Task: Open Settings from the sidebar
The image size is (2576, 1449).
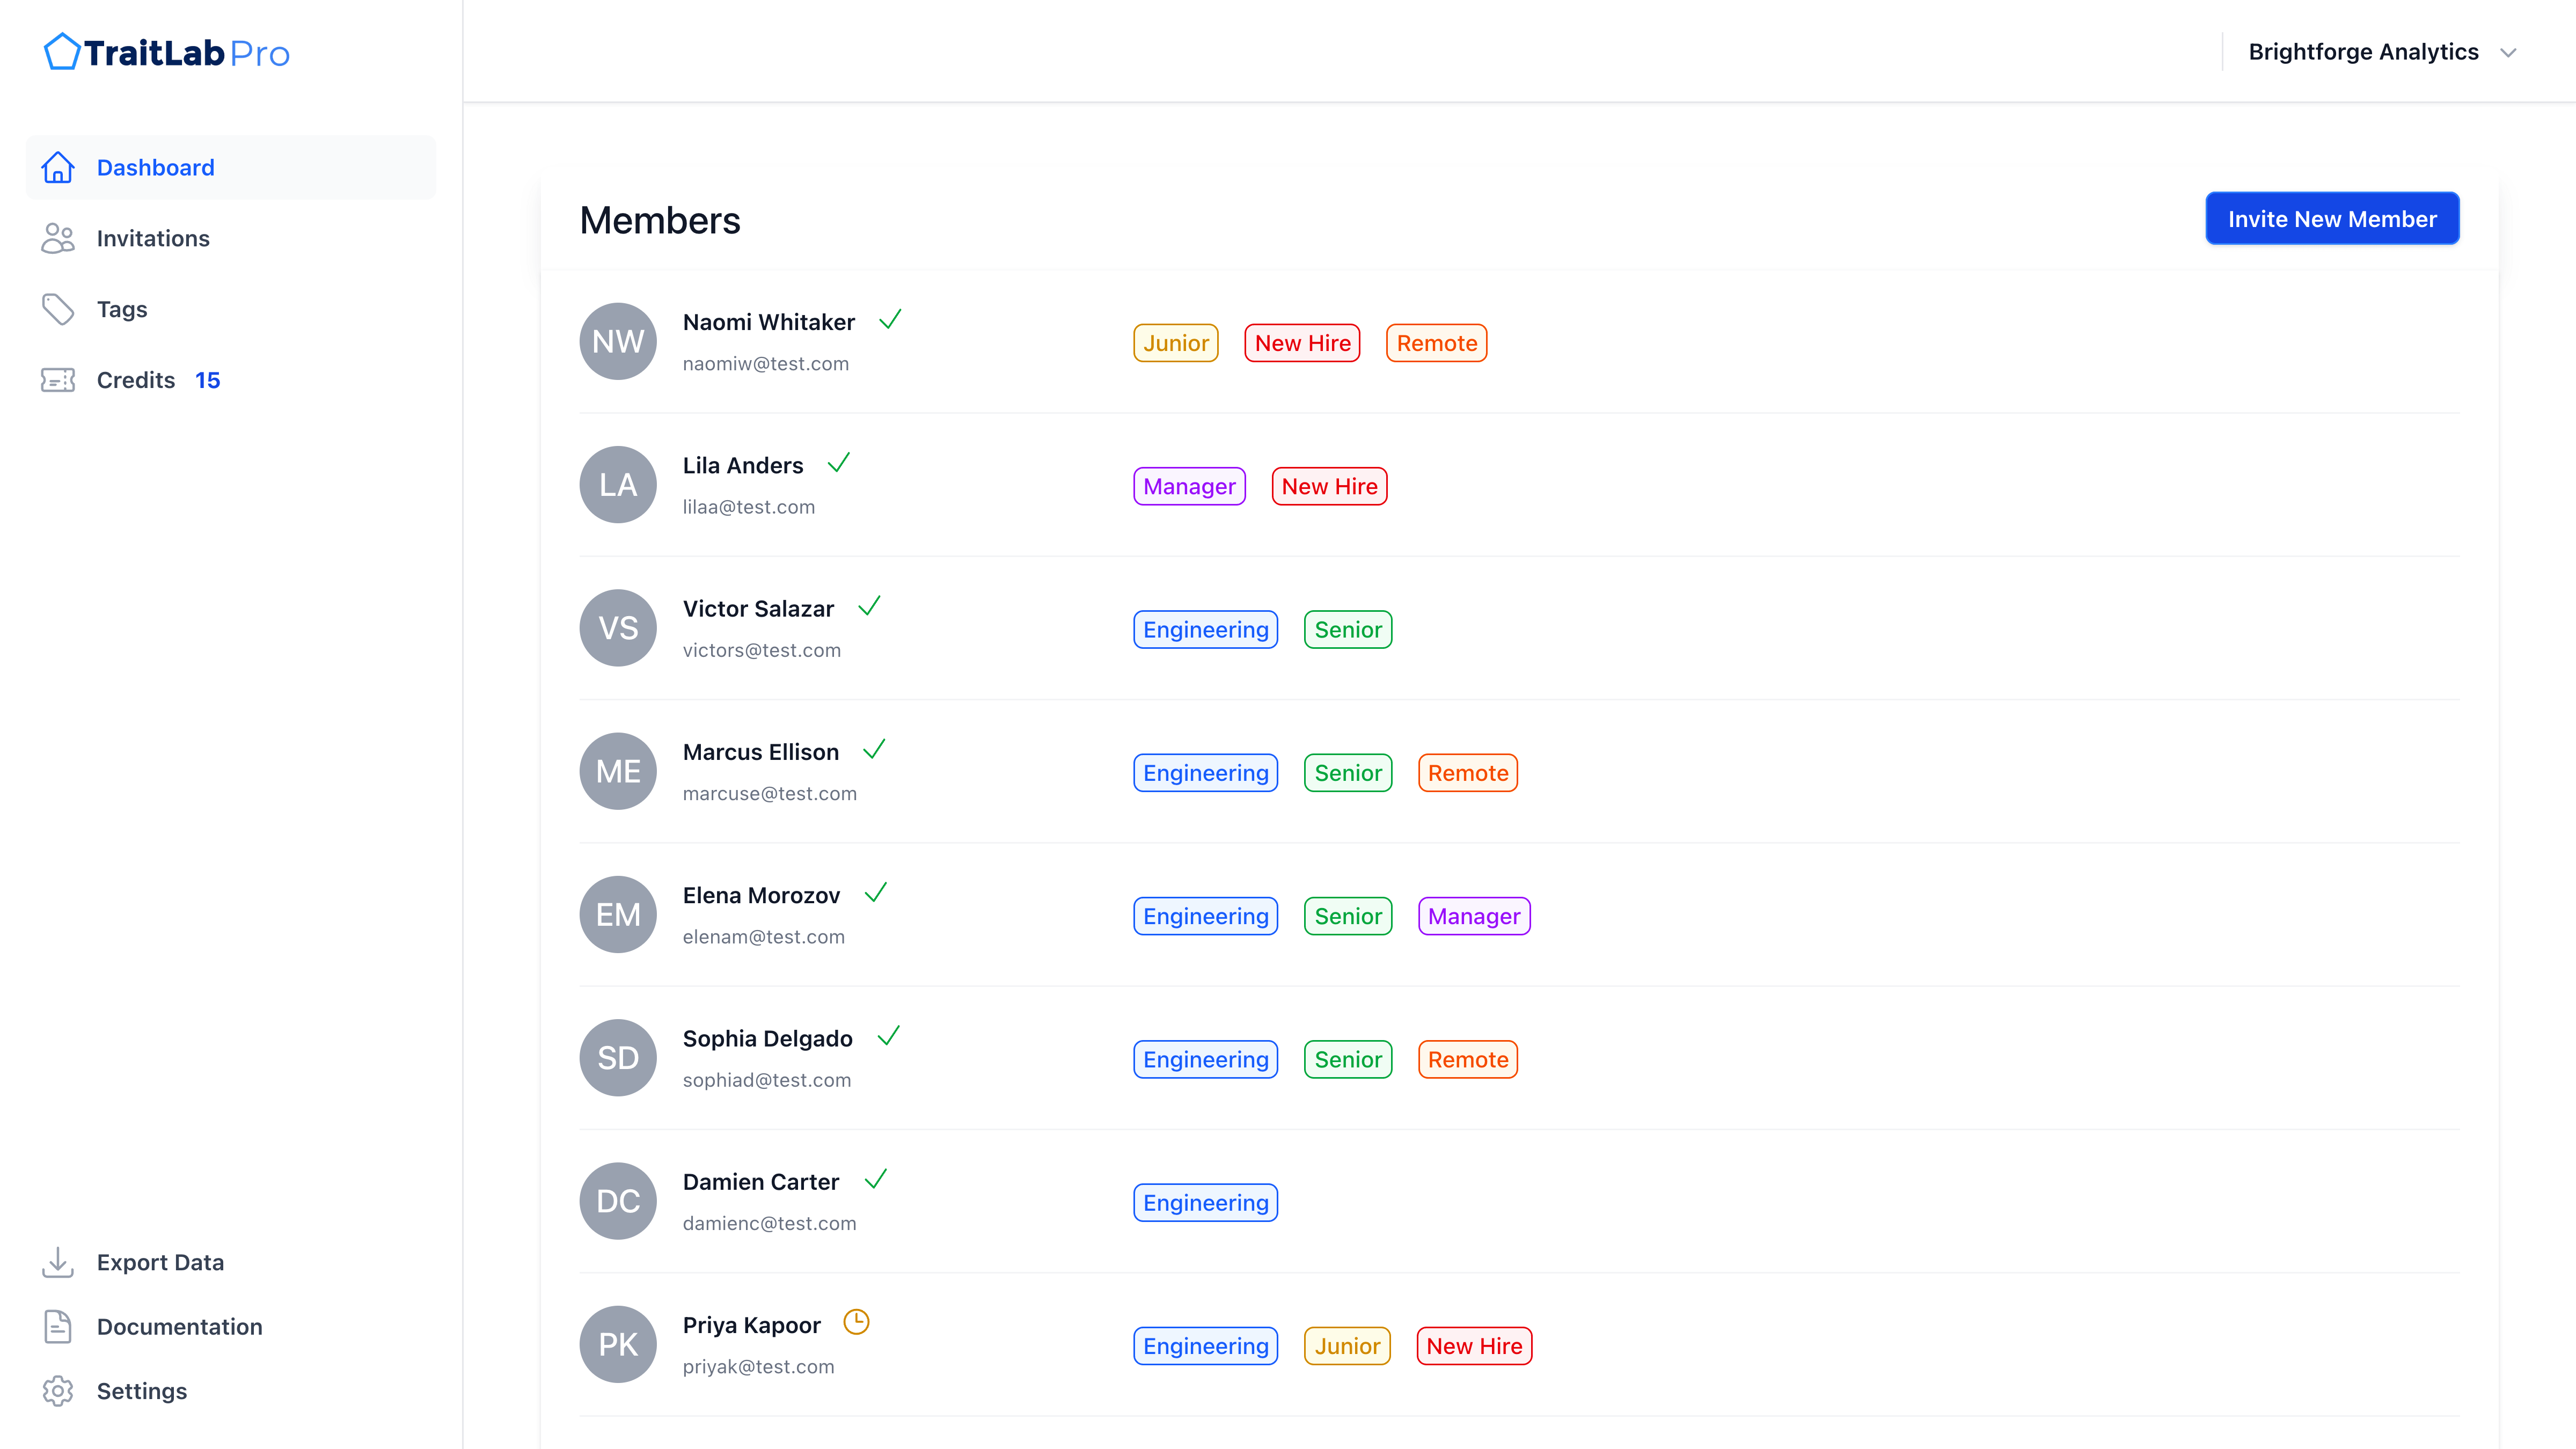Action: tap(231, 1391)
